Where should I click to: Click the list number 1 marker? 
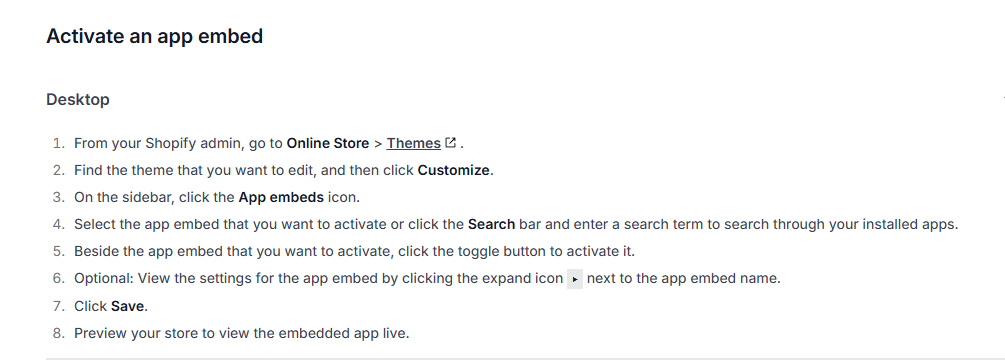click(59, 143)
